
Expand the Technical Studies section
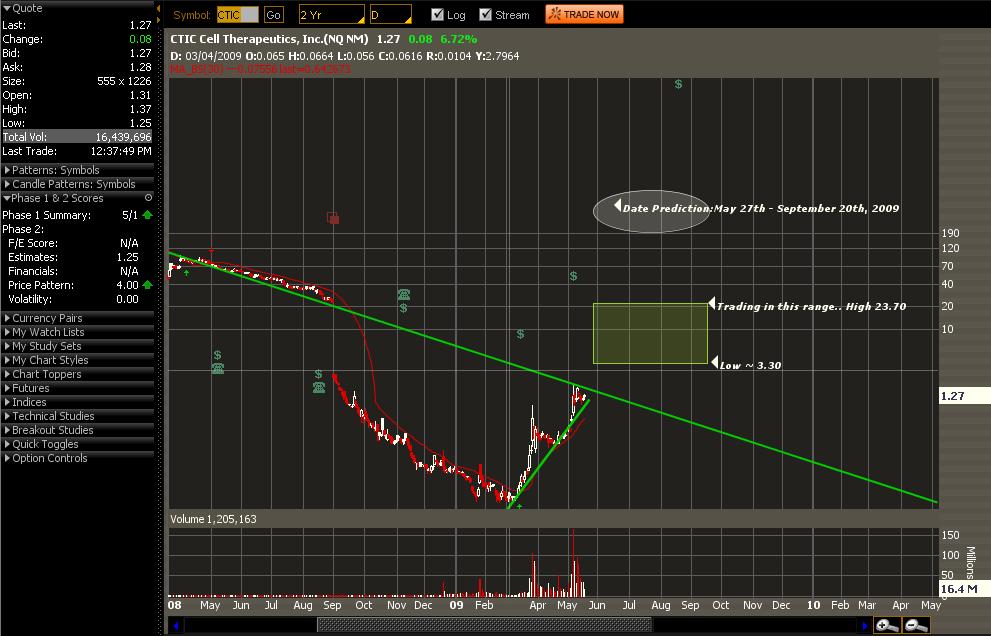78,416
